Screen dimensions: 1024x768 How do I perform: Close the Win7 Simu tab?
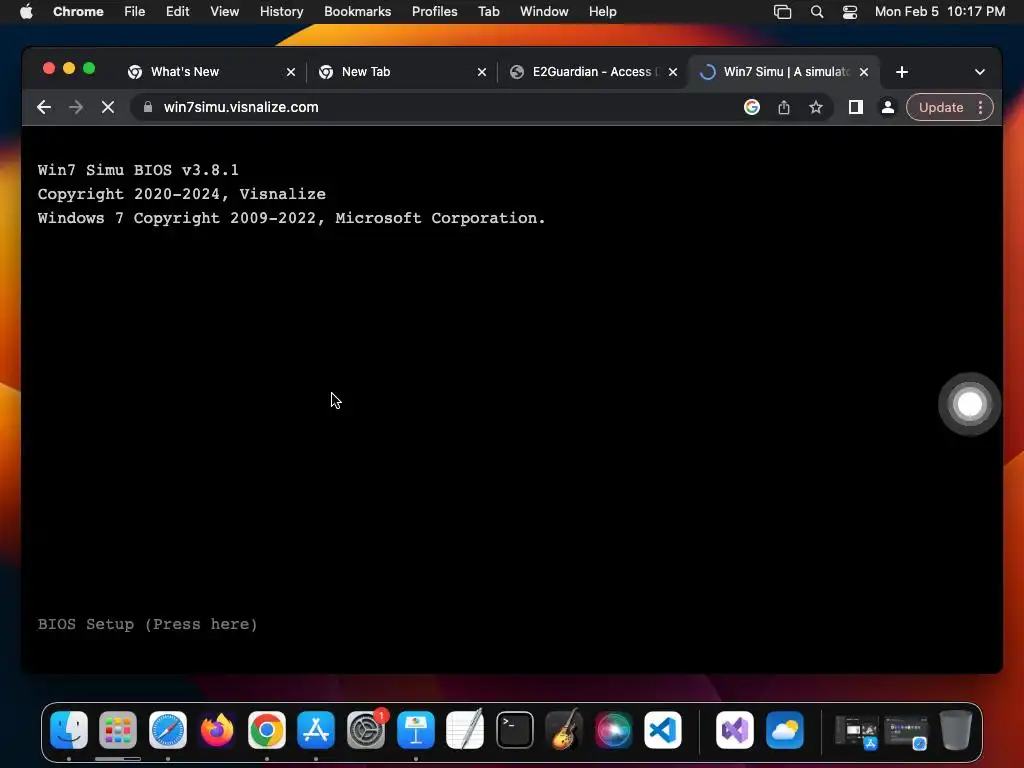point(864,72)
